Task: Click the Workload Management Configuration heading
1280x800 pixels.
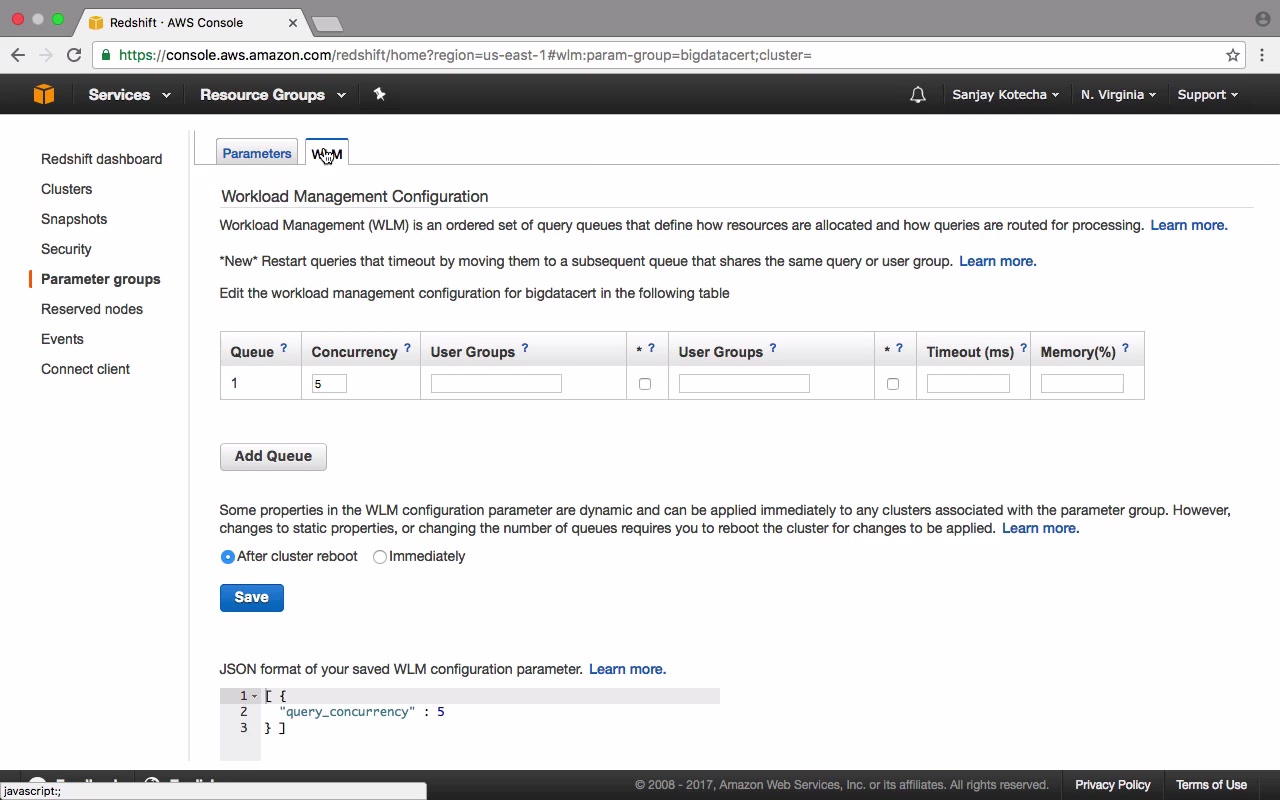Action: [x=355, y=197]
